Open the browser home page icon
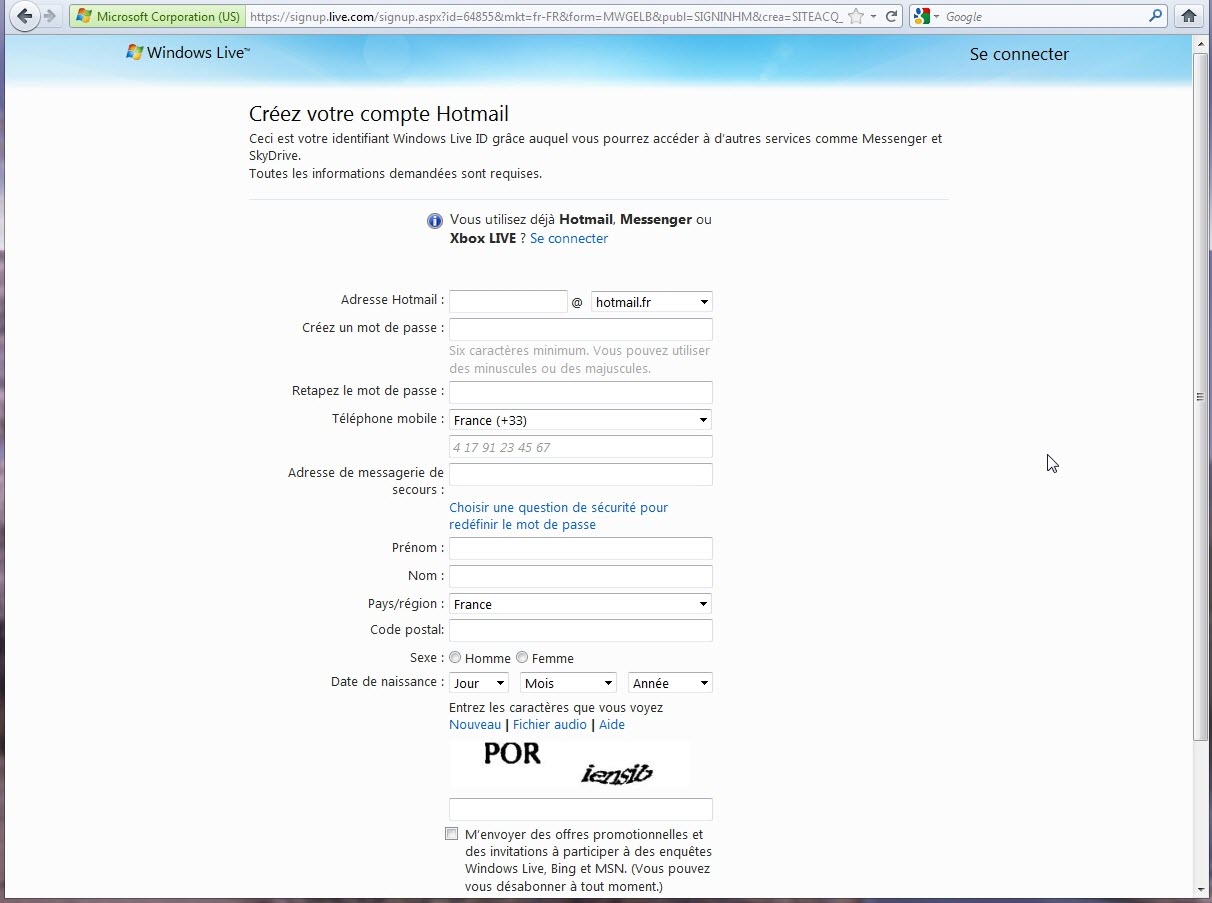 click(1189, 16)
